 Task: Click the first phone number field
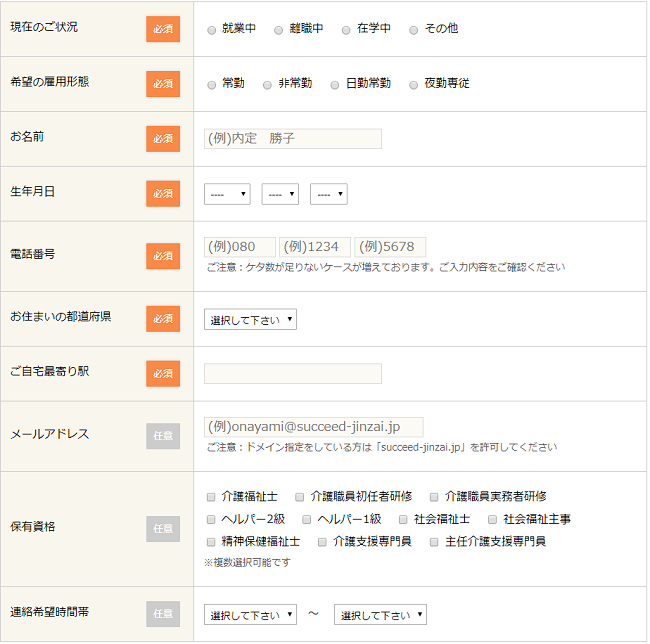coord(240,247)
